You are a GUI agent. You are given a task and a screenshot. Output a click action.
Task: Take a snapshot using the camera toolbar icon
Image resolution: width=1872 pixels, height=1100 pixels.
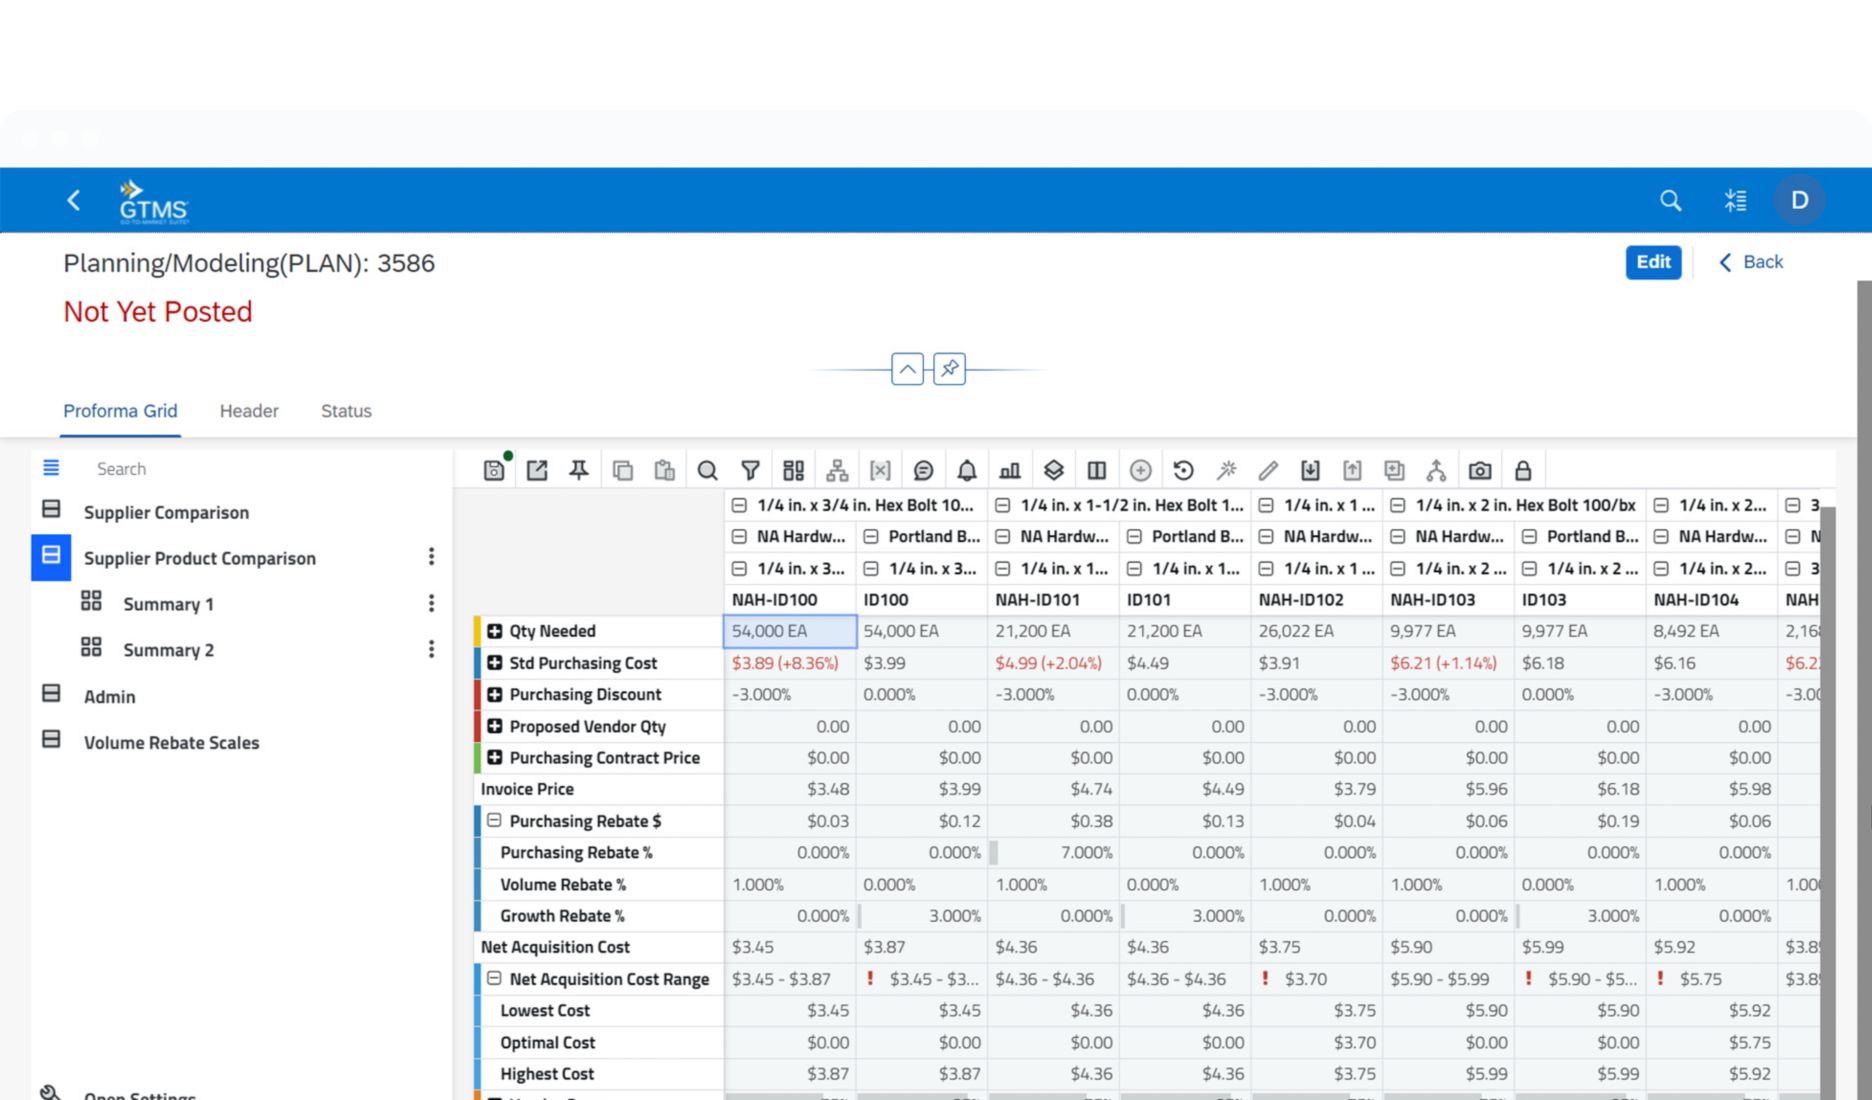click(x=1480, y=469)
